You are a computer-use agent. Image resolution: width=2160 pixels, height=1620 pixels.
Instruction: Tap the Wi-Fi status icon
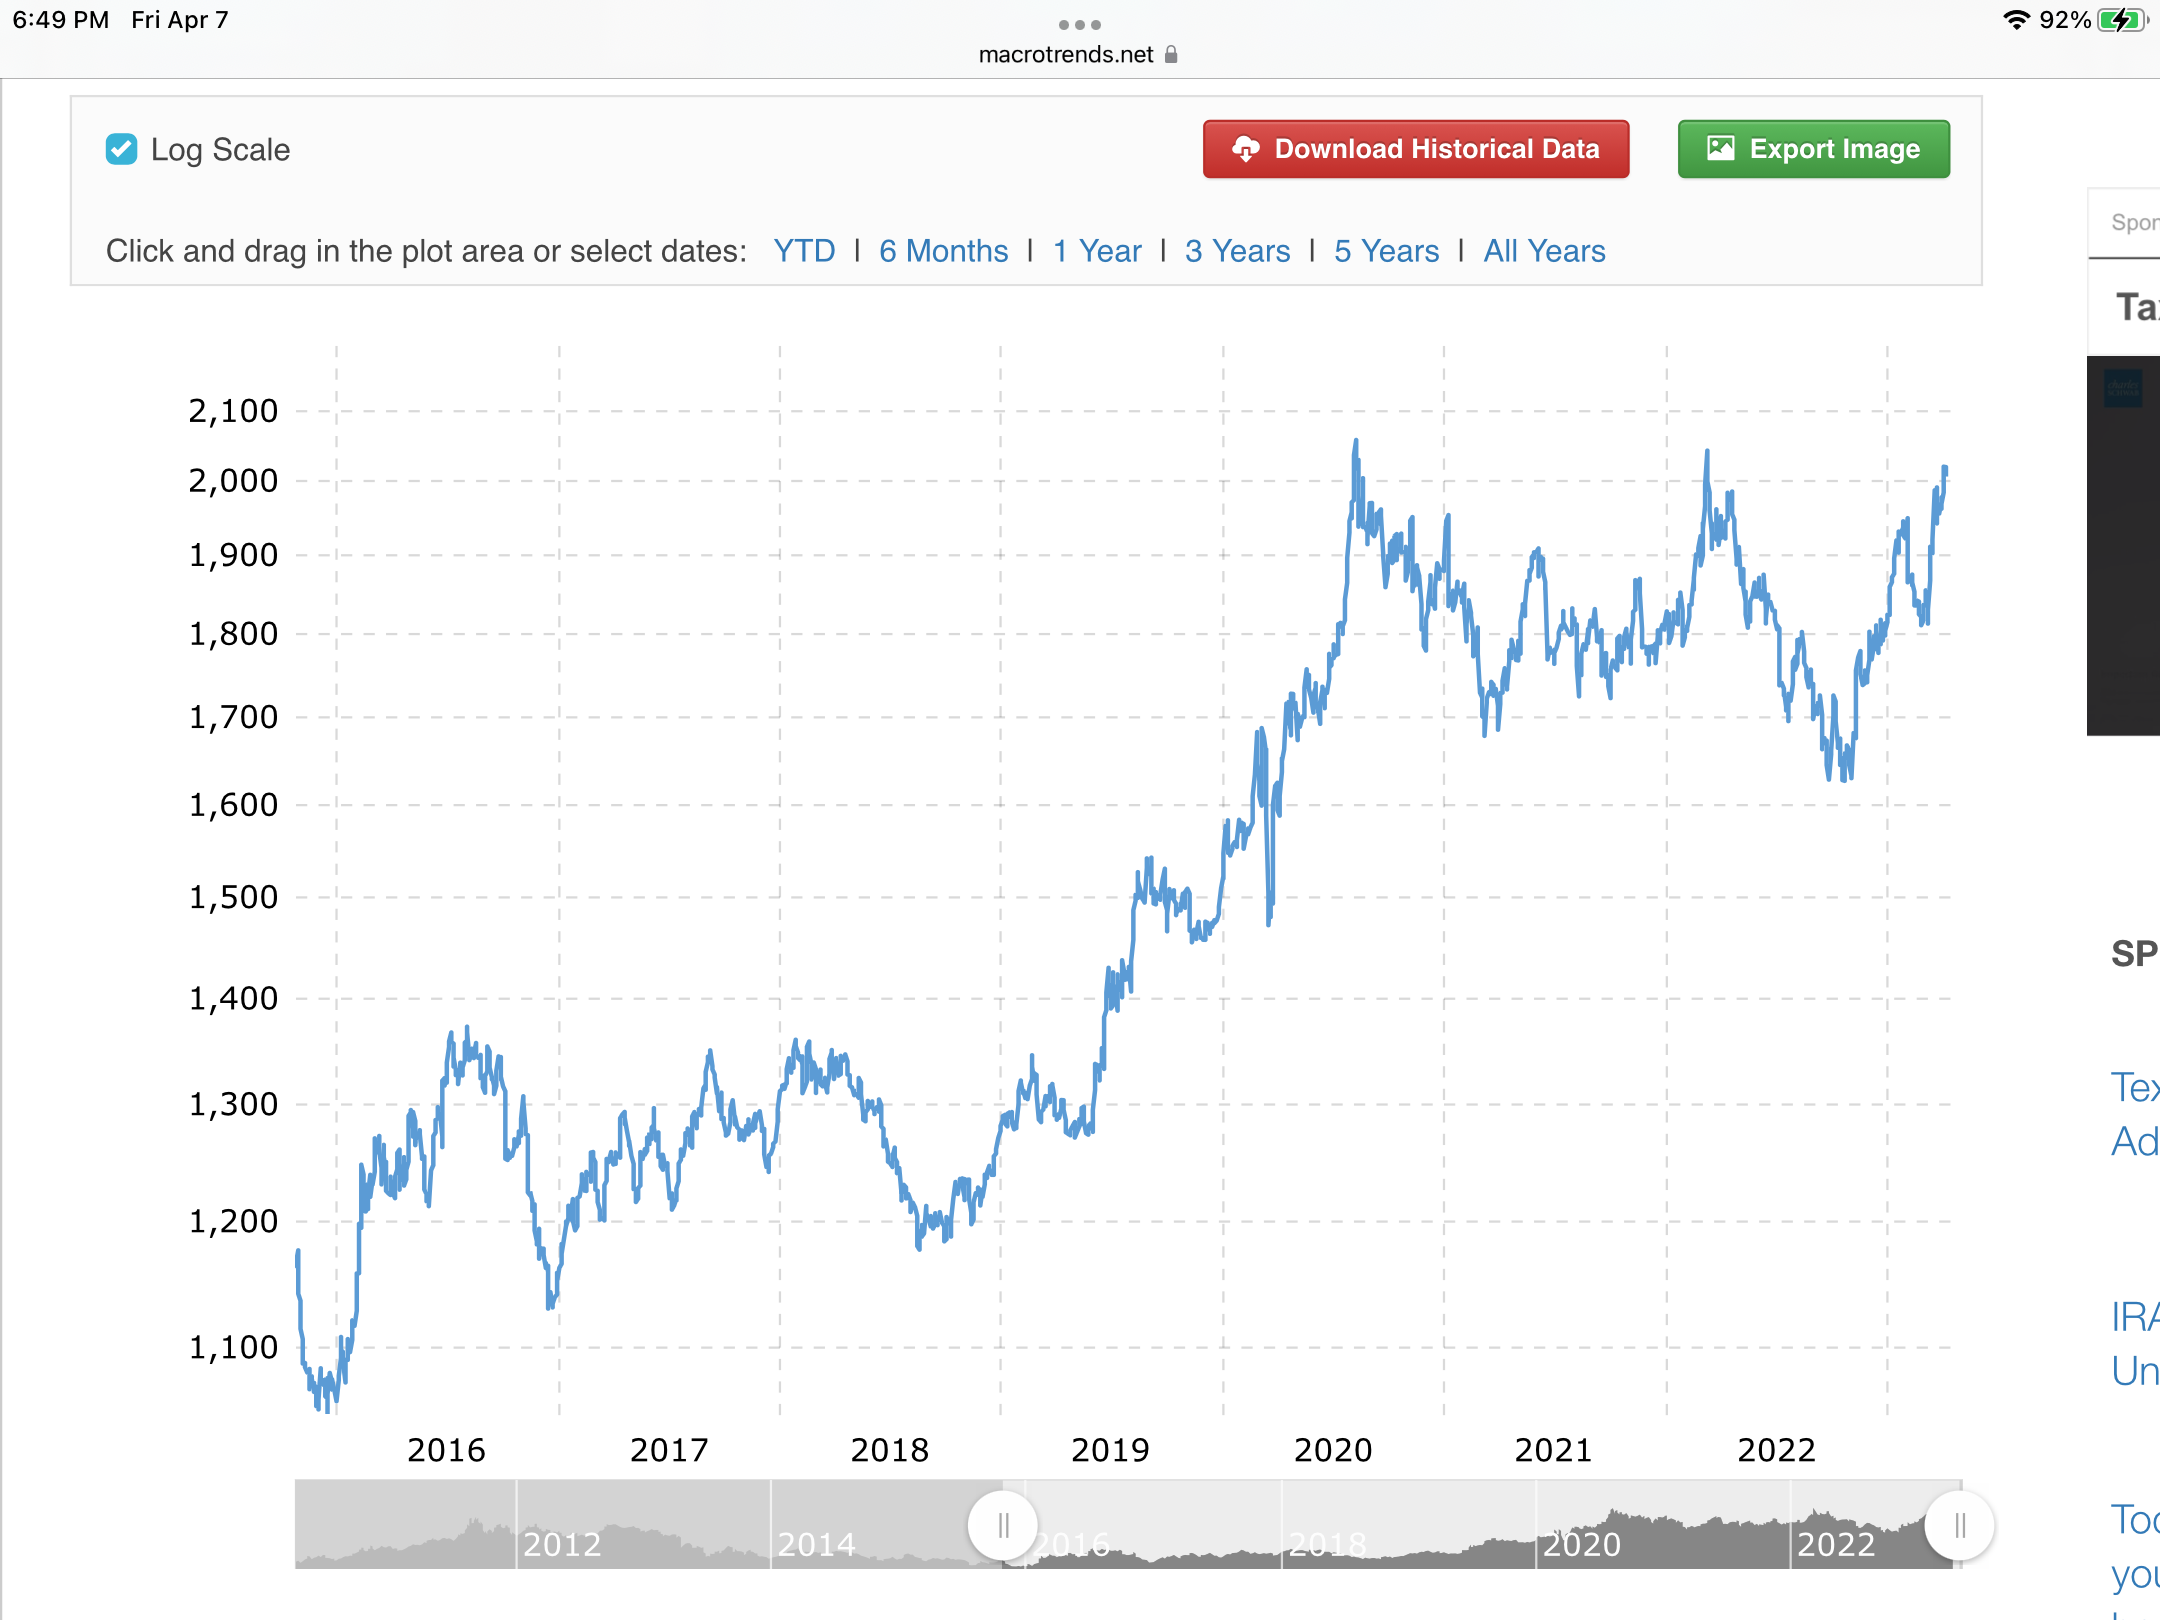2016,20
